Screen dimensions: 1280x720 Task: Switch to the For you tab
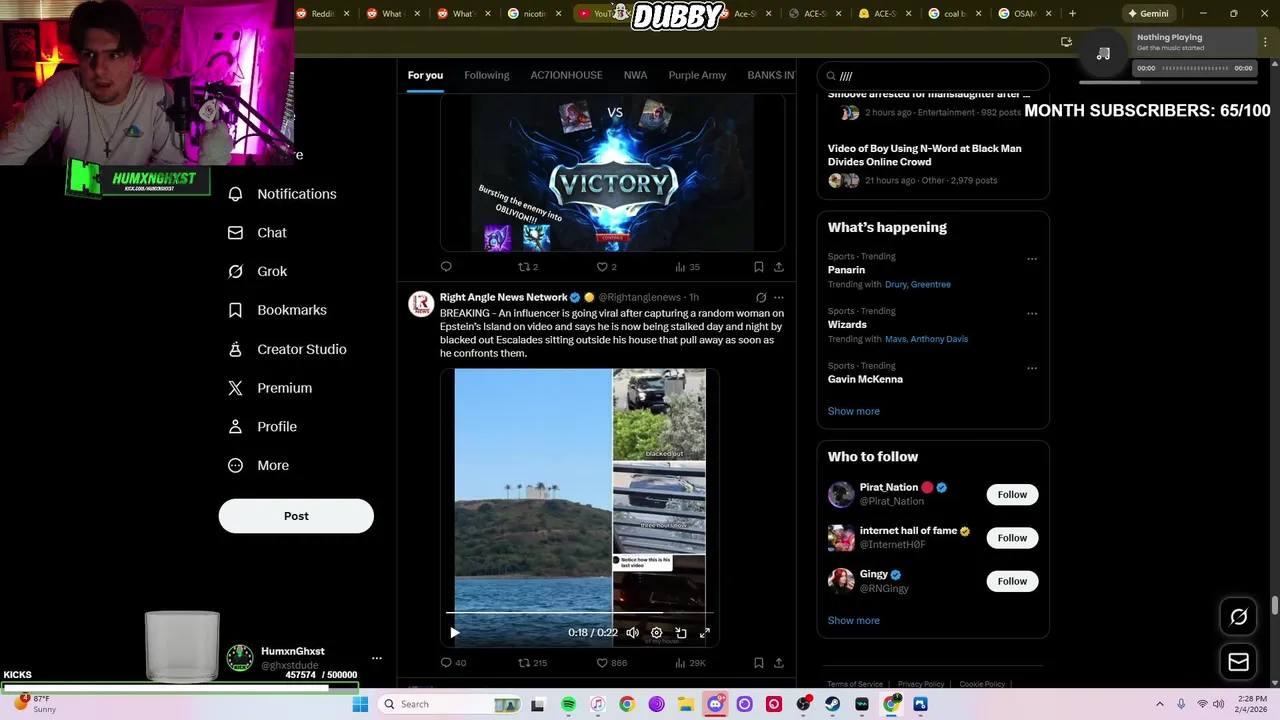tap(425, 75)
